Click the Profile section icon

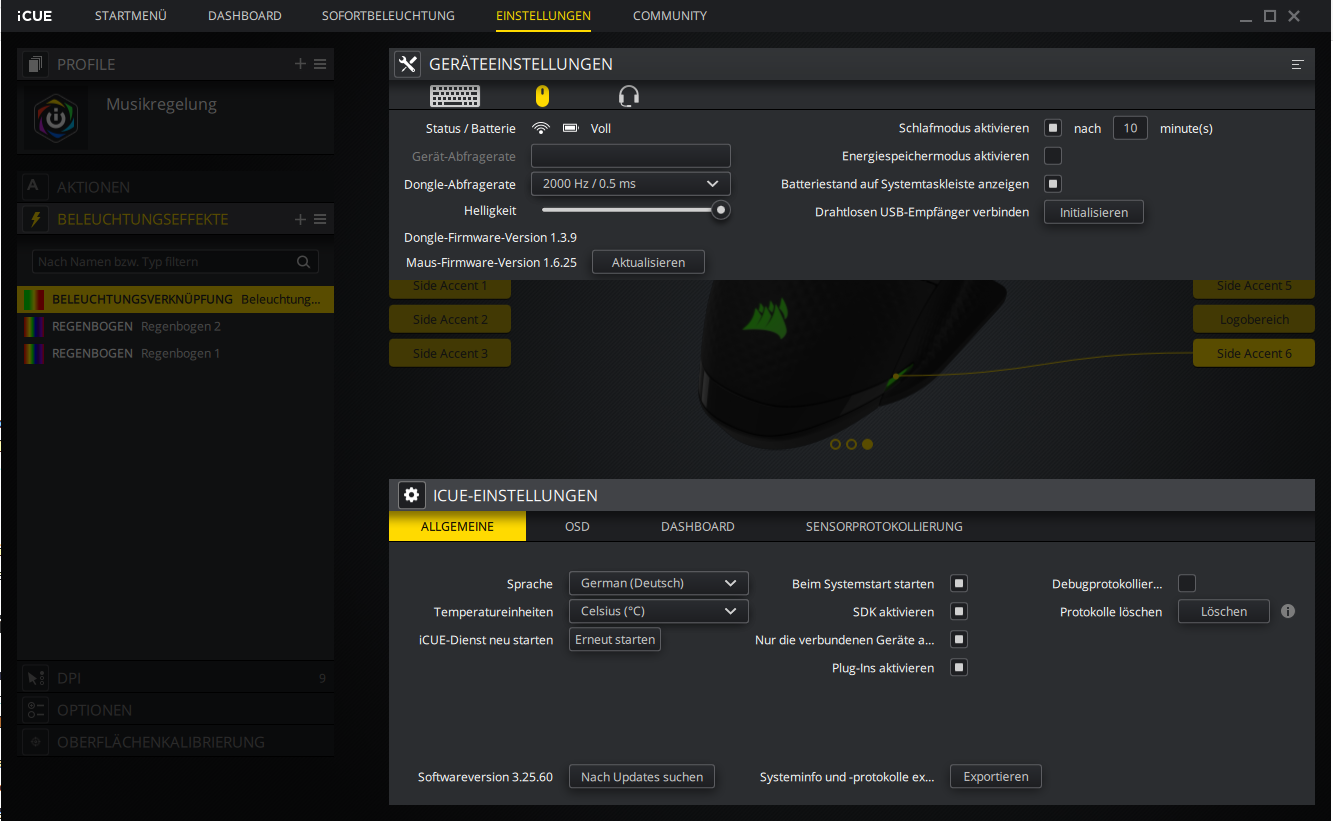(34, 64)
